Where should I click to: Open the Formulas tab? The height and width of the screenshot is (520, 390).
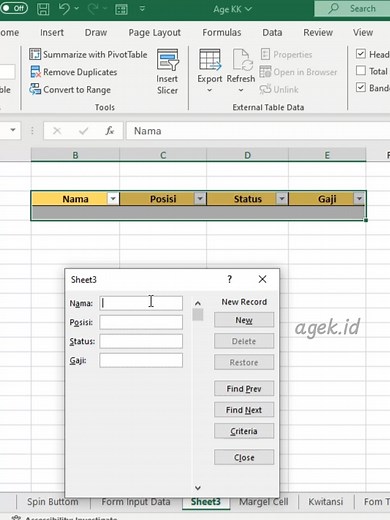tap(222, 33)
